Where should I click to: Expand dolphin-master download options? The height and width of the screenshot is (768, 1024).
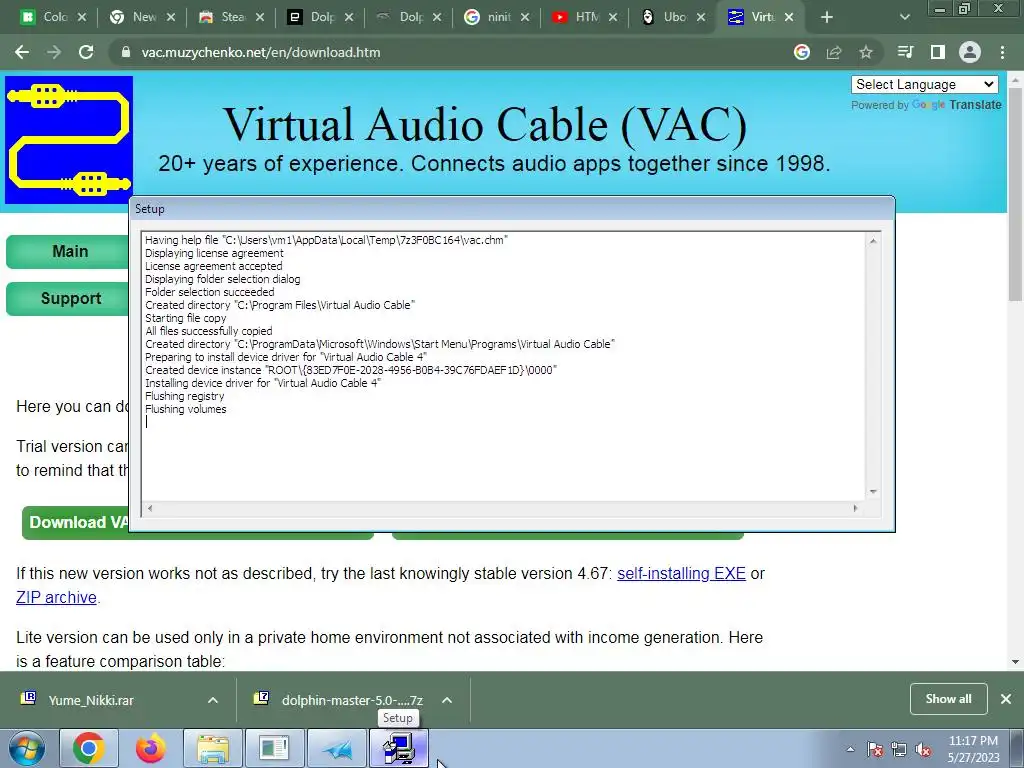pos(447,700)
